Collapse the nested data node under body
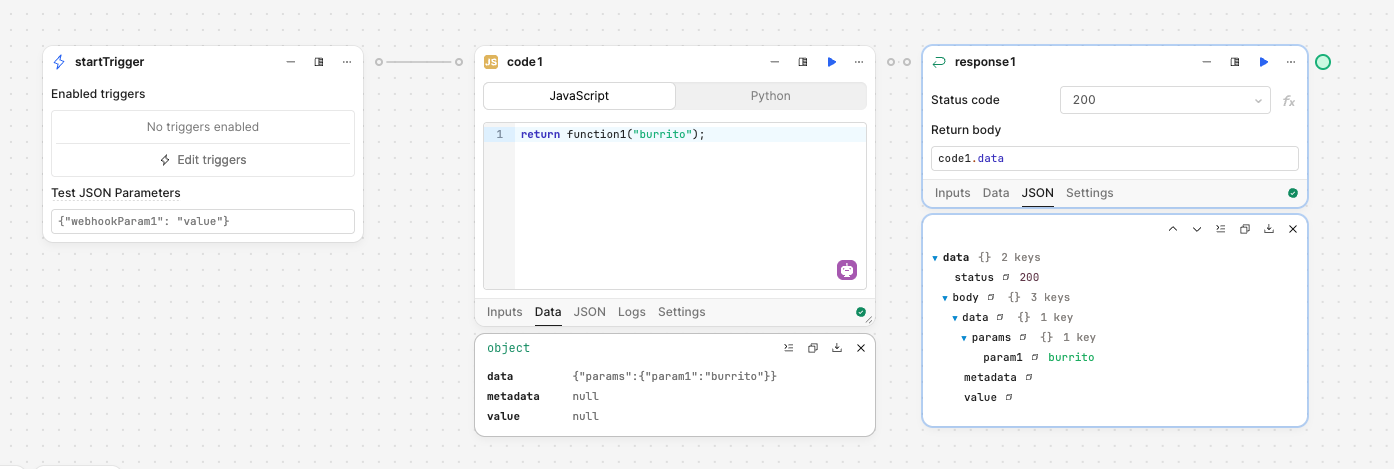The image size is (1394, 469). click(x=955, y=318)
